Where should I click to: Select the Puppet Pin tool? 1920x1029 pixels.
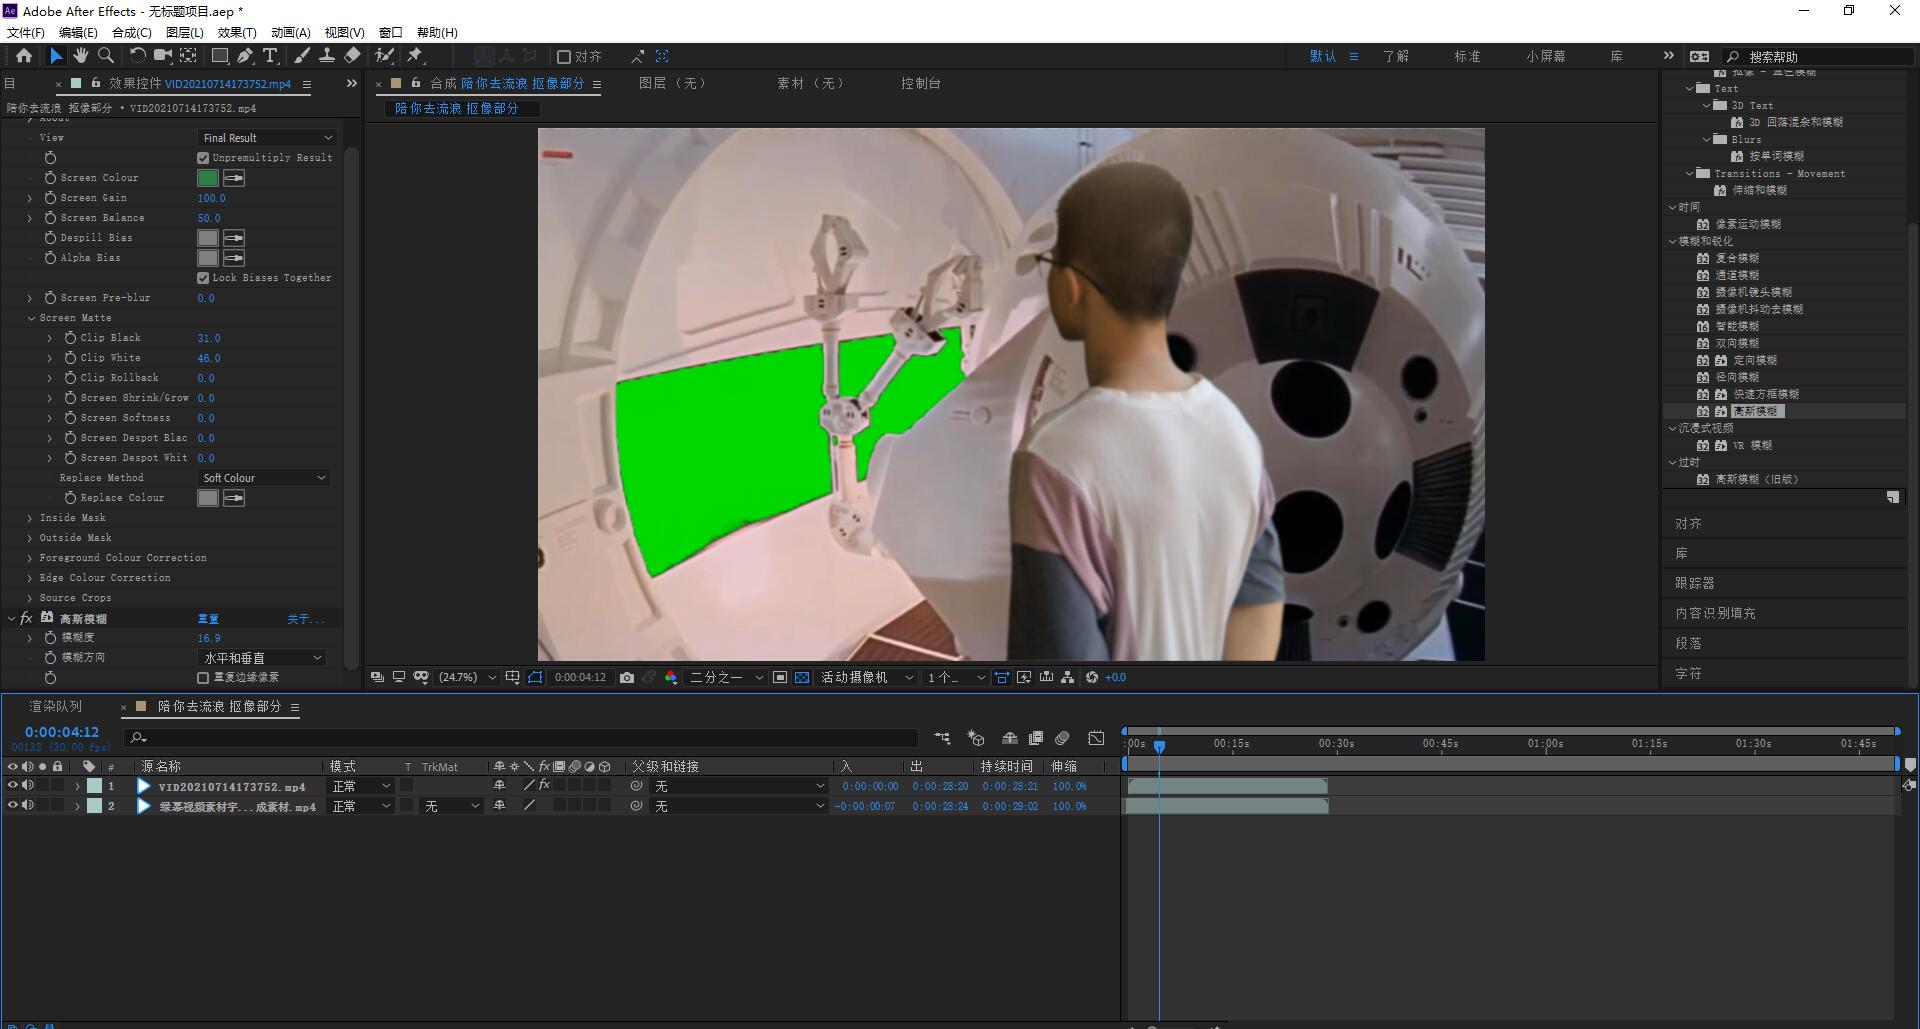[x=415, y=56]
